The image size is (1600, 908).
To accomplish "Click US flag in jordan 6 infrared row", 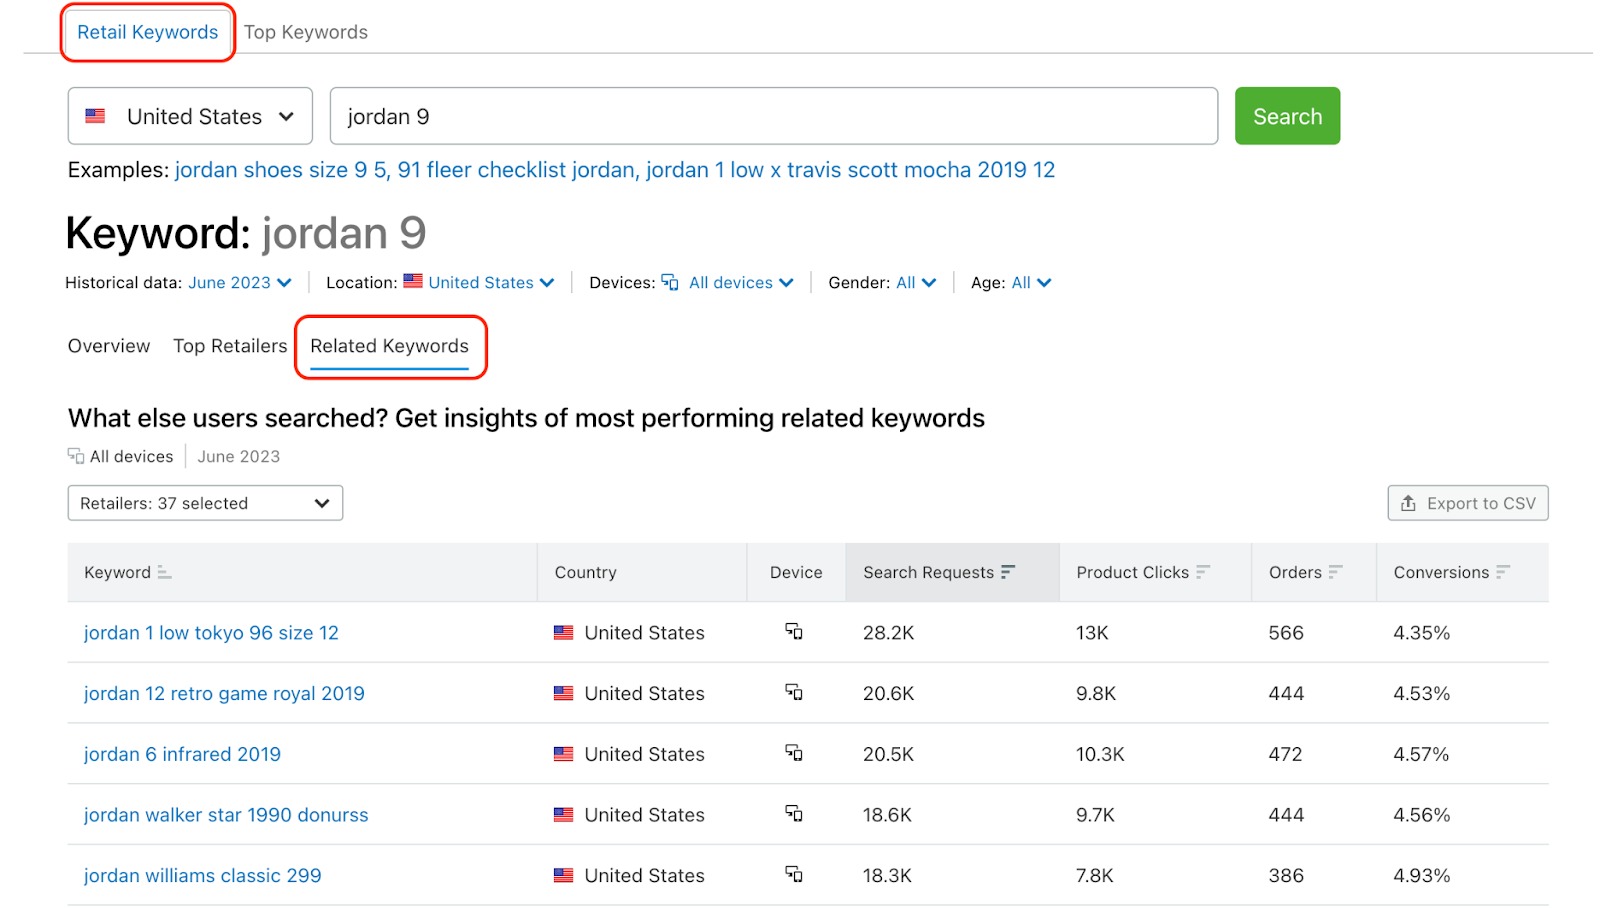I will (564, 754).
